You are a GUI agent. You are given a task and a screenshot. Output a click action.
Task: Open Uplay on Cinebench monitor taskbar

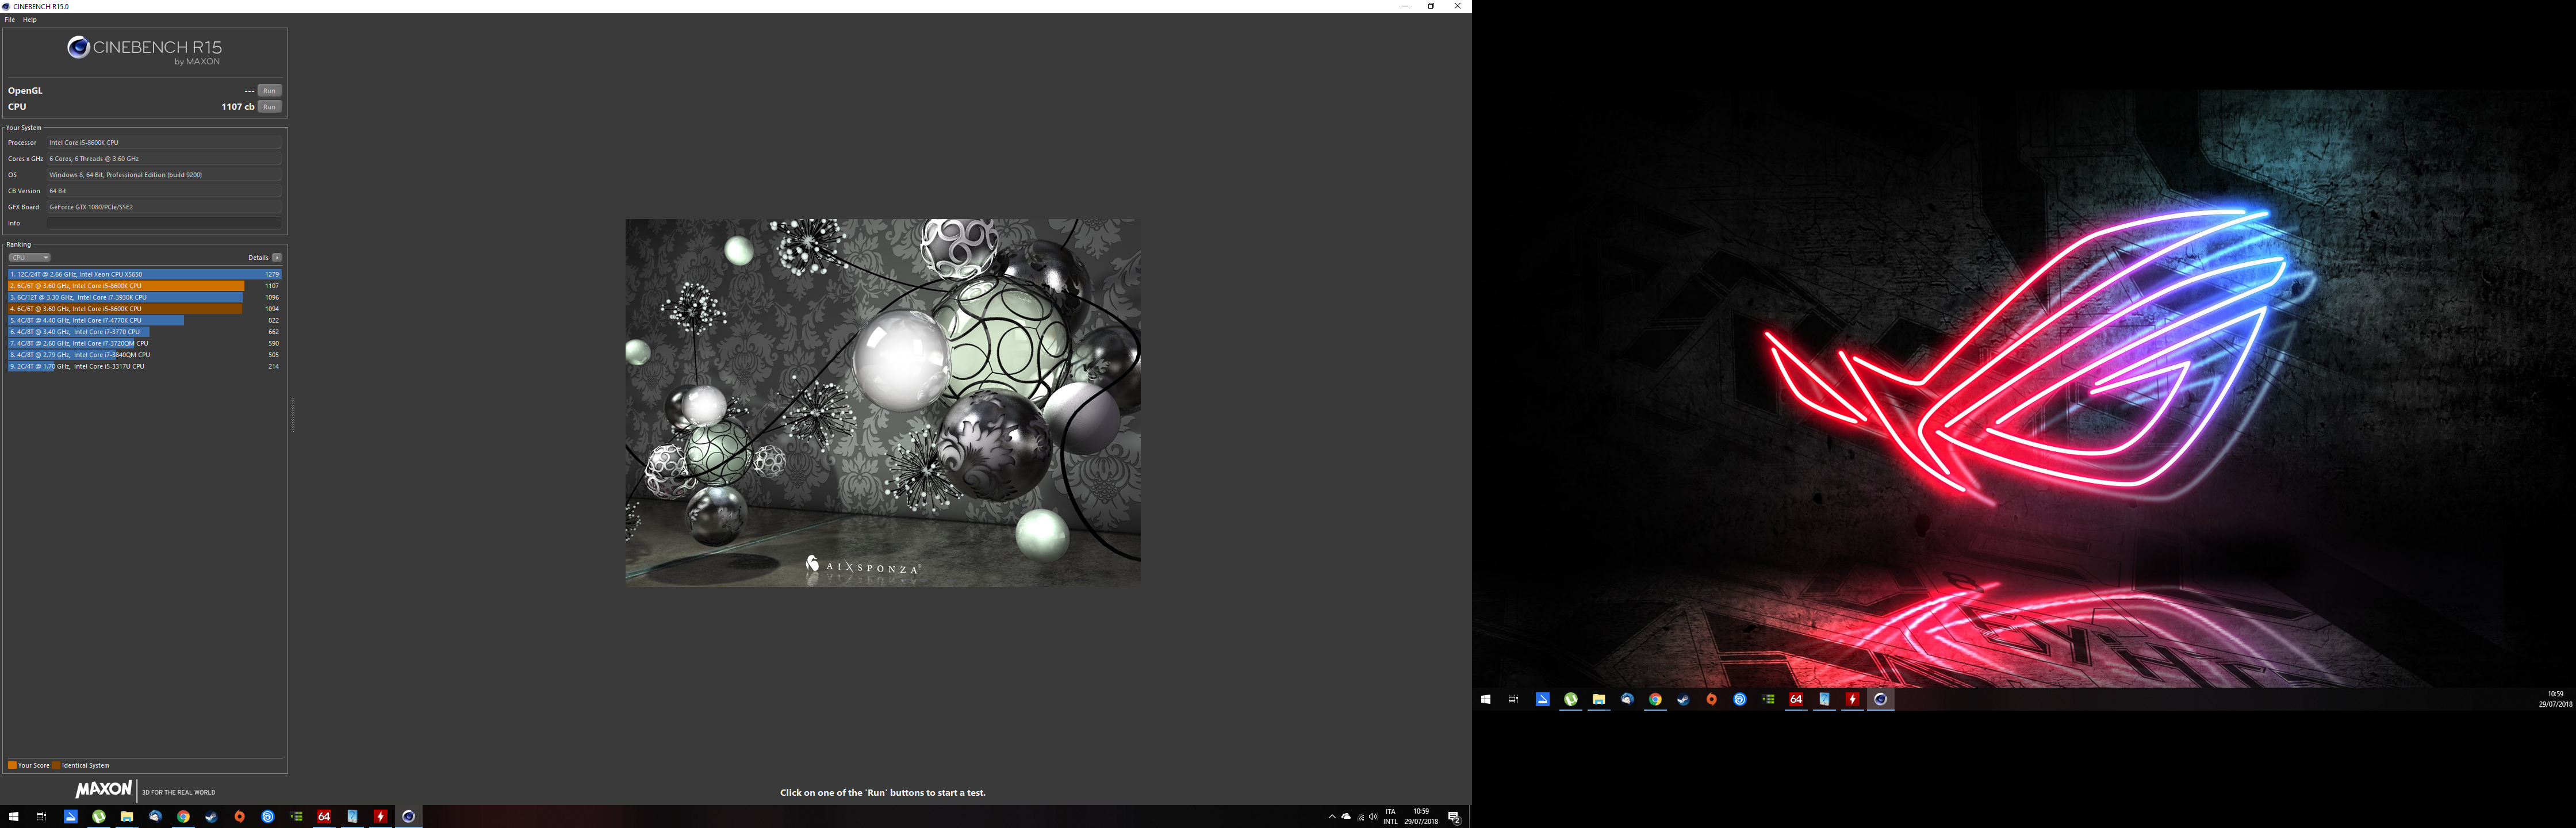(x=268, y=817)
